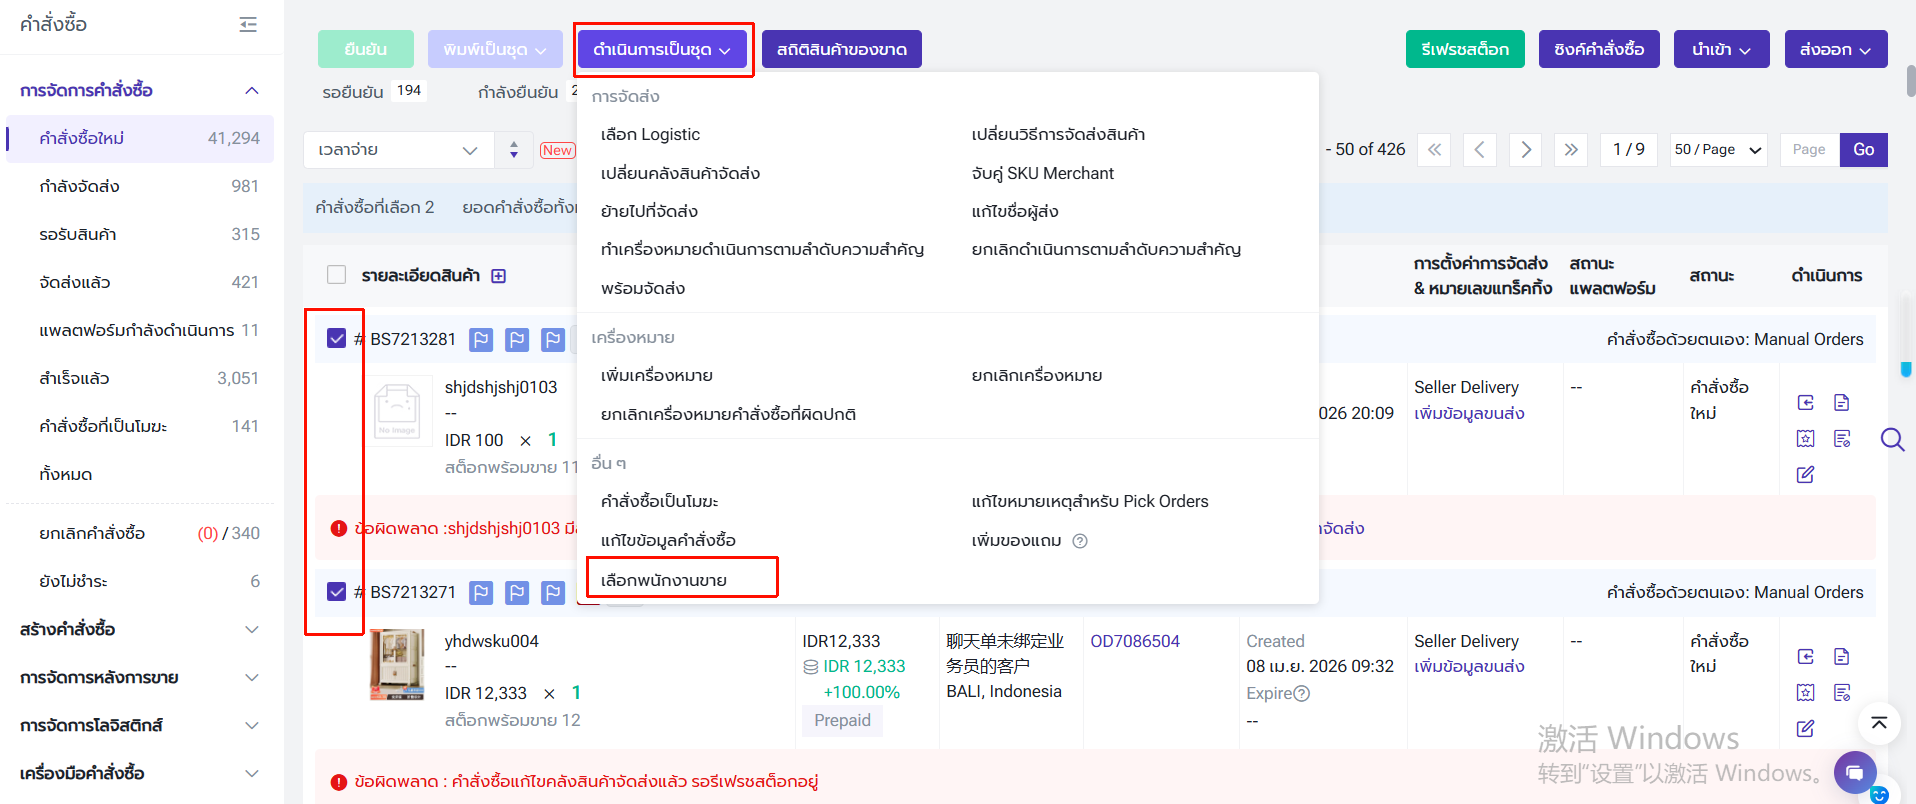Click the รีเฟรชสต็อก button

(1464, 49)
